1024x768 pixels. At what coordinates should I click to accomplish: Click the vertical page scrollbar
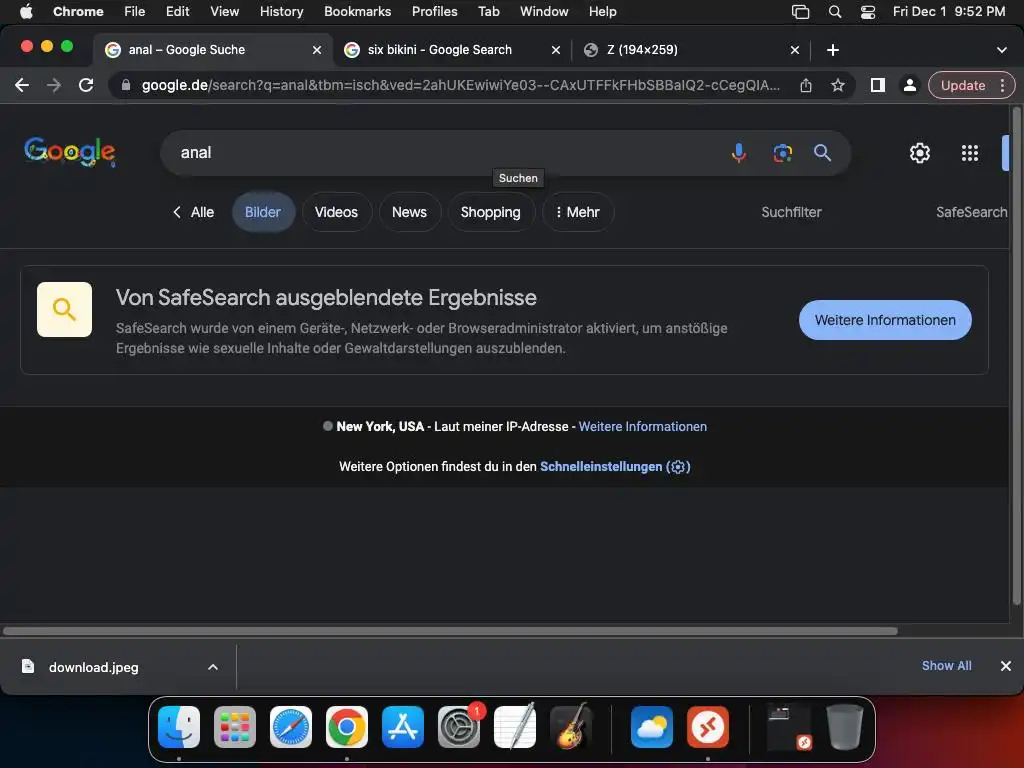point(1016,356)
